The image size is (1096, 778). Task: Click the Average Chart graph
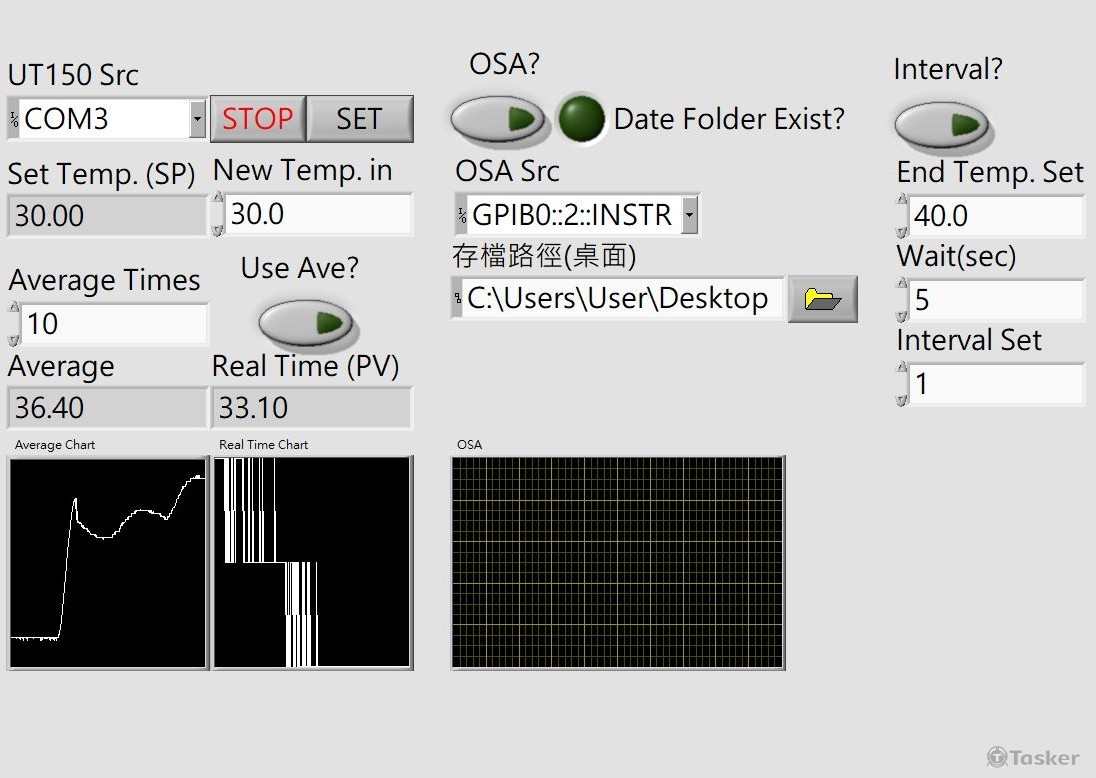(108, 563)
